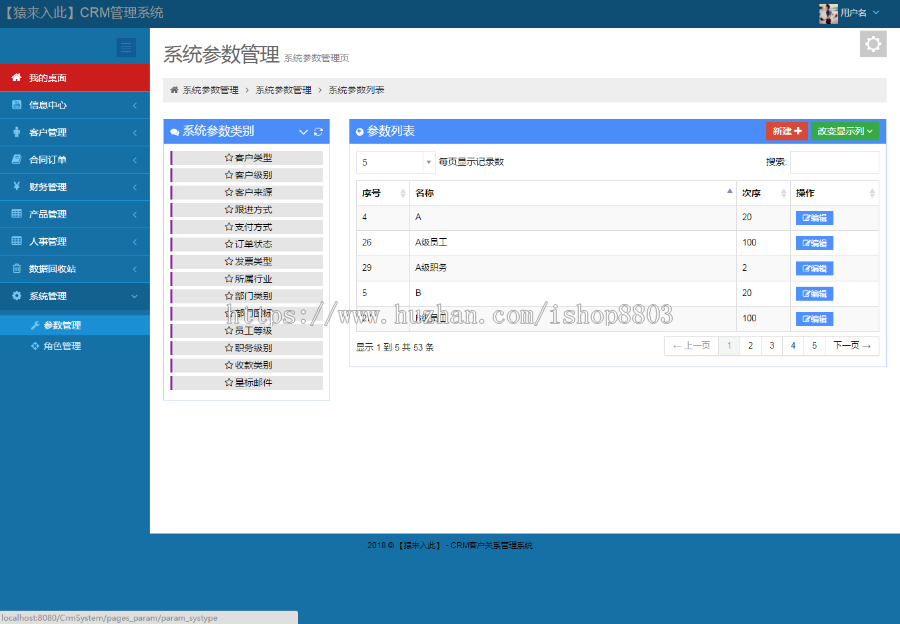Click 下一页 to go to next page
This screenshot has height=624, width=900.
coord(852,346)
